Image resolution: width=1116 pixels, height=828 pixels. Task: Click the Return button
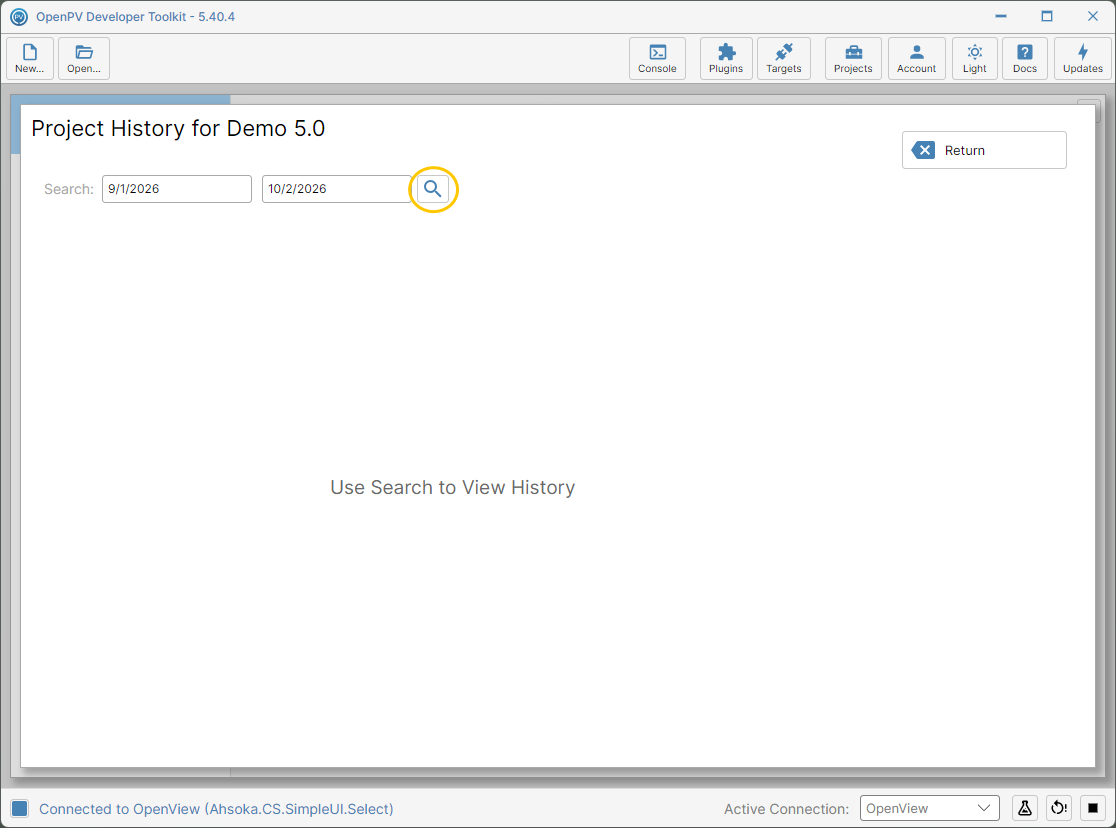click(x=984, y=150)
